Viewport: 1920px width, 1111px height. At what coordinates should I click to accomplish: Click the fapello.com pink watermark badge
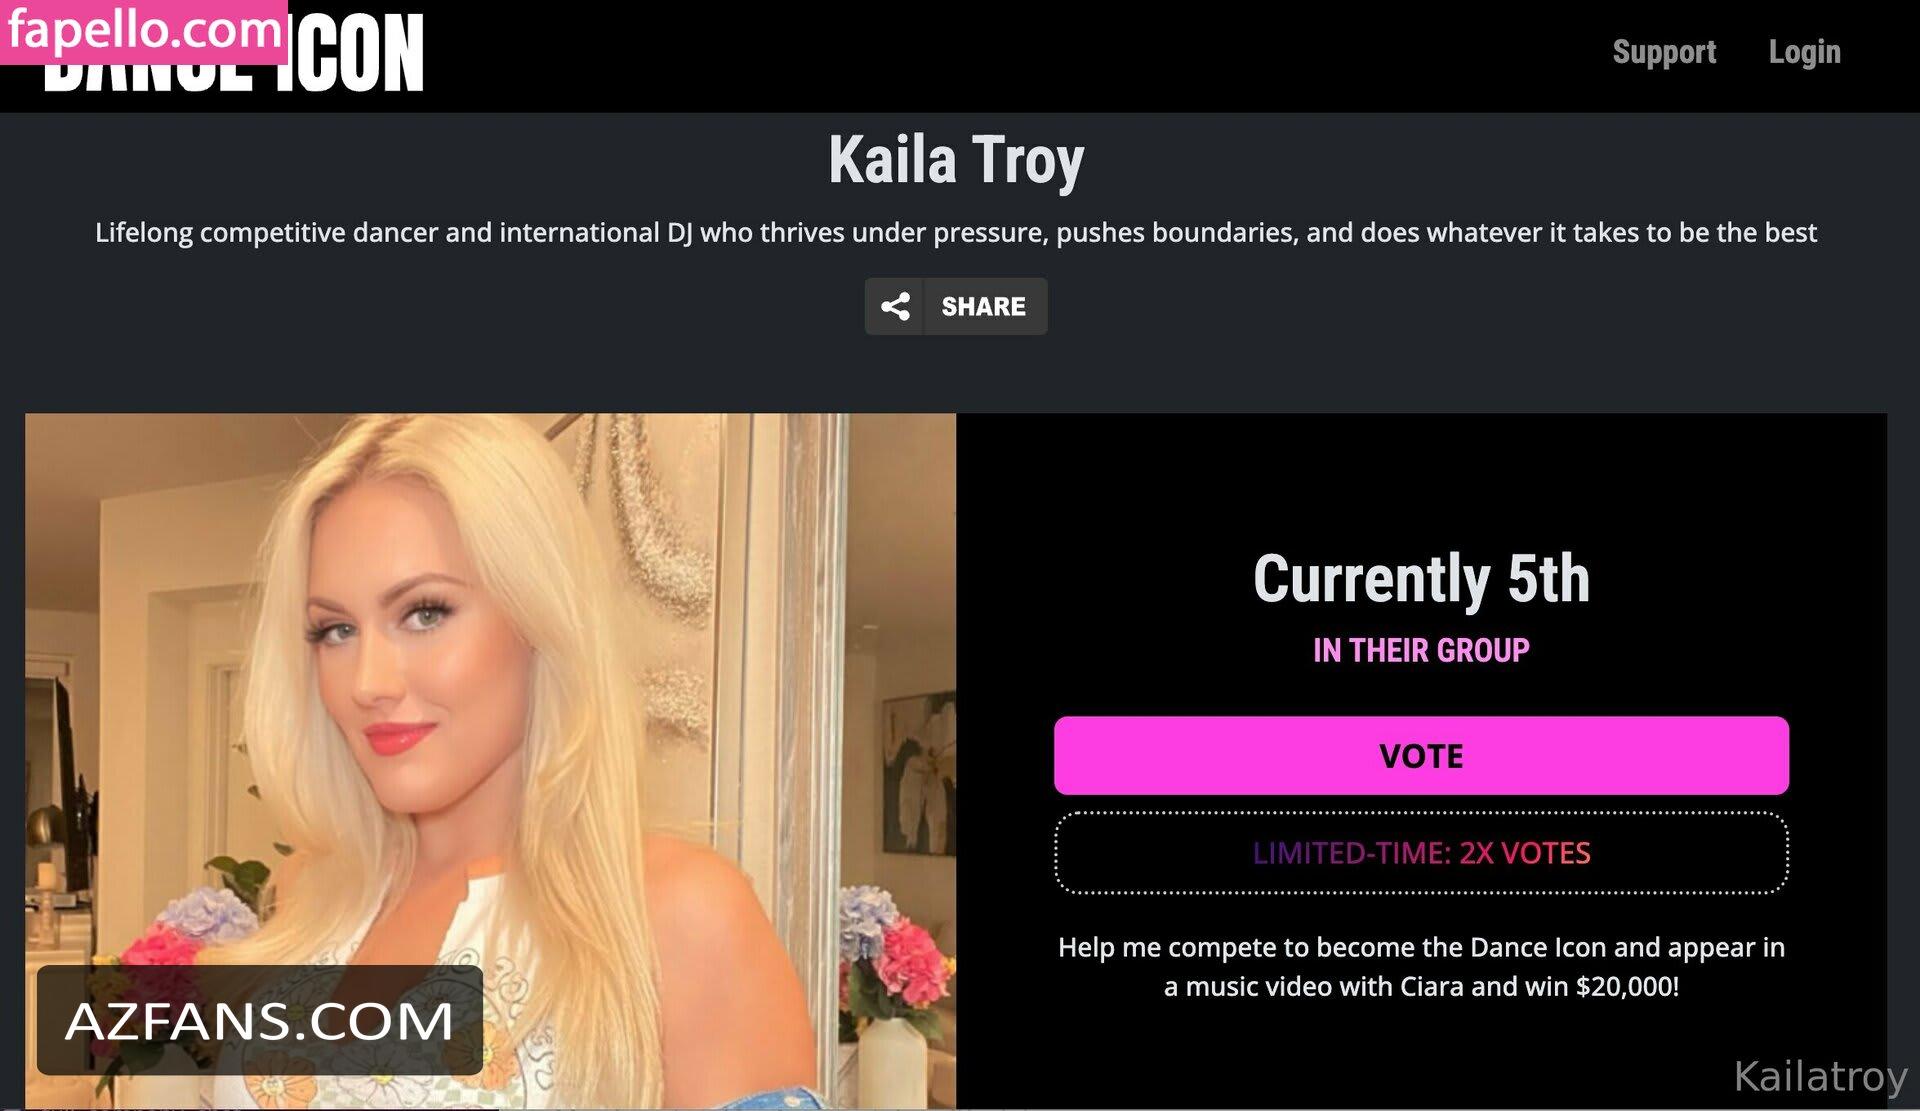click(x=144, y=31)
